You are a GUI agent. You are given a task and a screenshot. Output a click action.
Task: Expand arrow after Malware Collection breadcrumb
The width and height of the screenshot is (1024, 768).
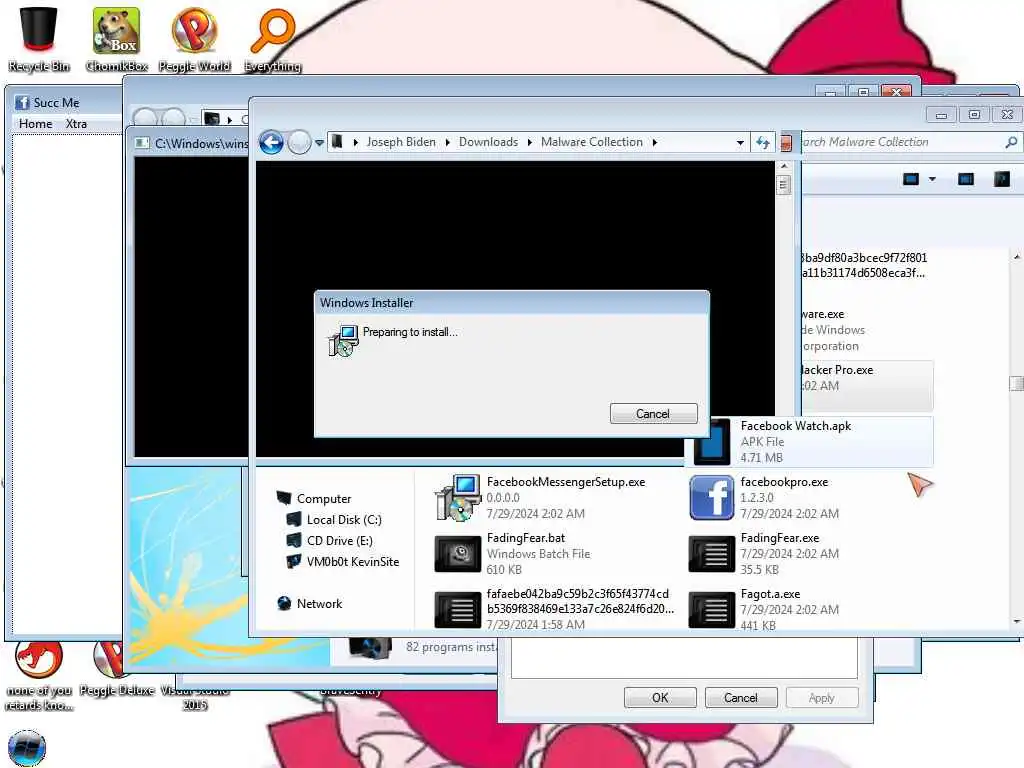(654, 142)
